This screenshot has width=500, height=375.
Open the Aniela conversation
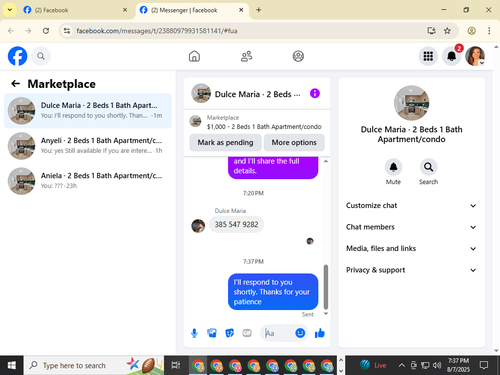[x=88, y=181]
